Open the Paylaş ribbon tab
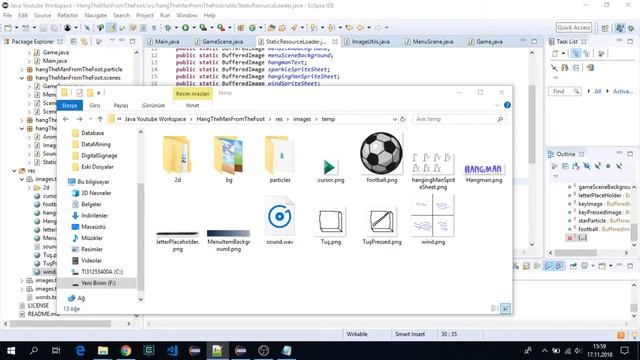Viewport: 640px width, 360px height. pyautogui.click(x=121, y=105)
